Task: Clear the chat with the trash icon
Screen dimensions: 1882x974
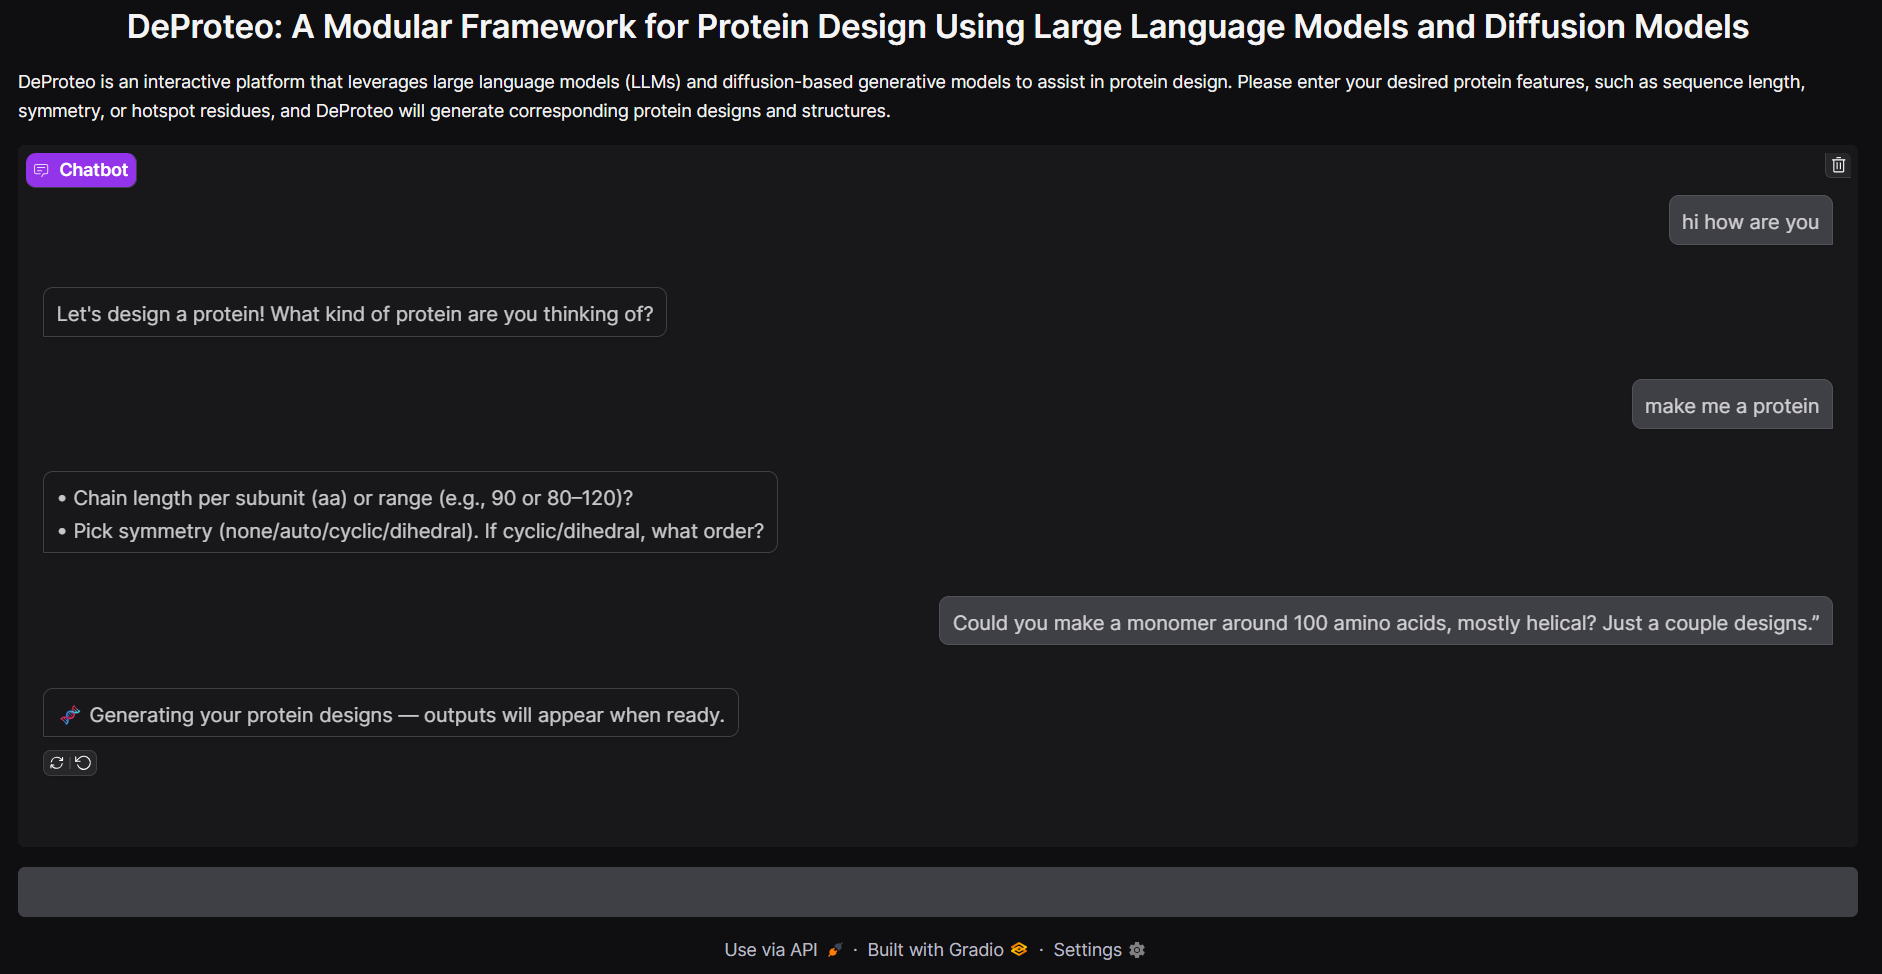Action: click(1838, 165)
